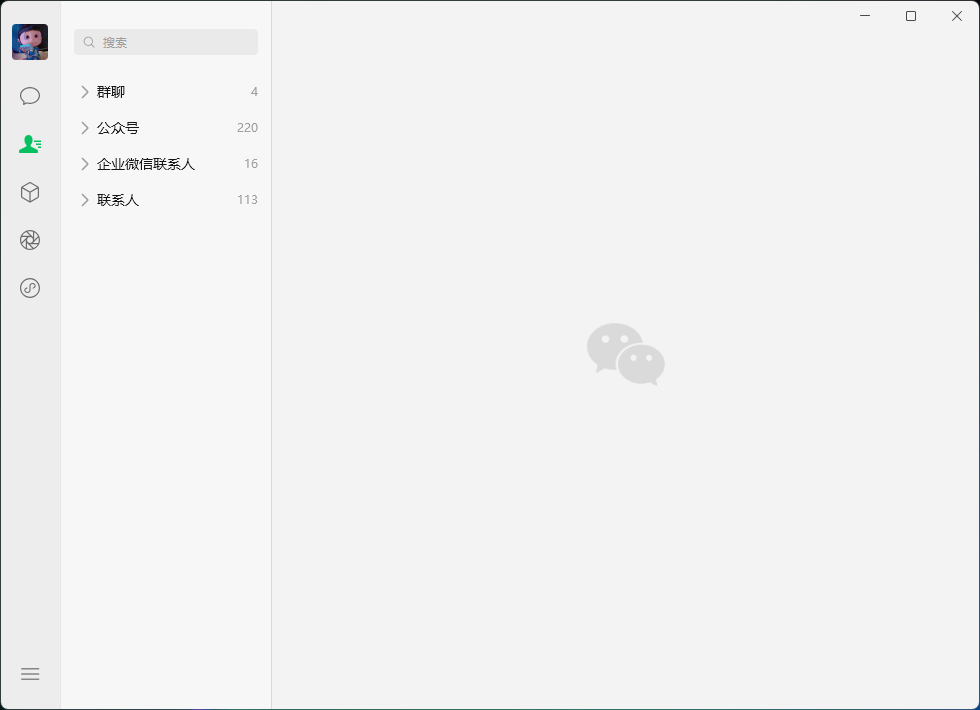The image size is (980, 710).
Task: Click the 220 count beside 公众号
Action: coord(248,128)
